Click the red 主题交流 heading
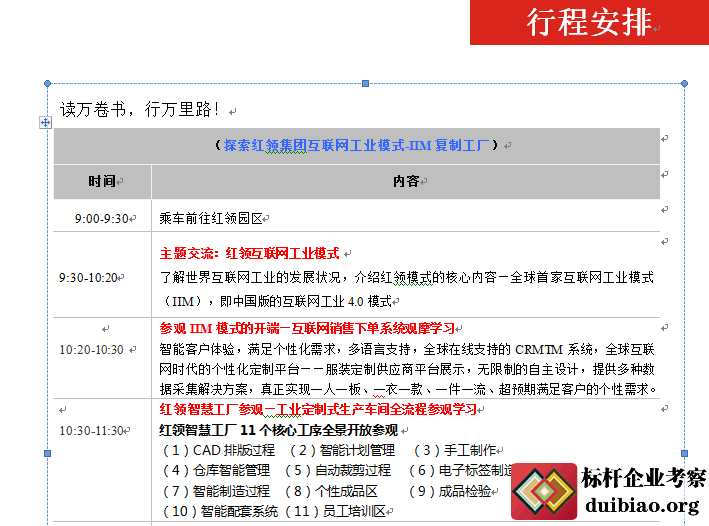Screen dimensions: 709x526 pos(250,253)
